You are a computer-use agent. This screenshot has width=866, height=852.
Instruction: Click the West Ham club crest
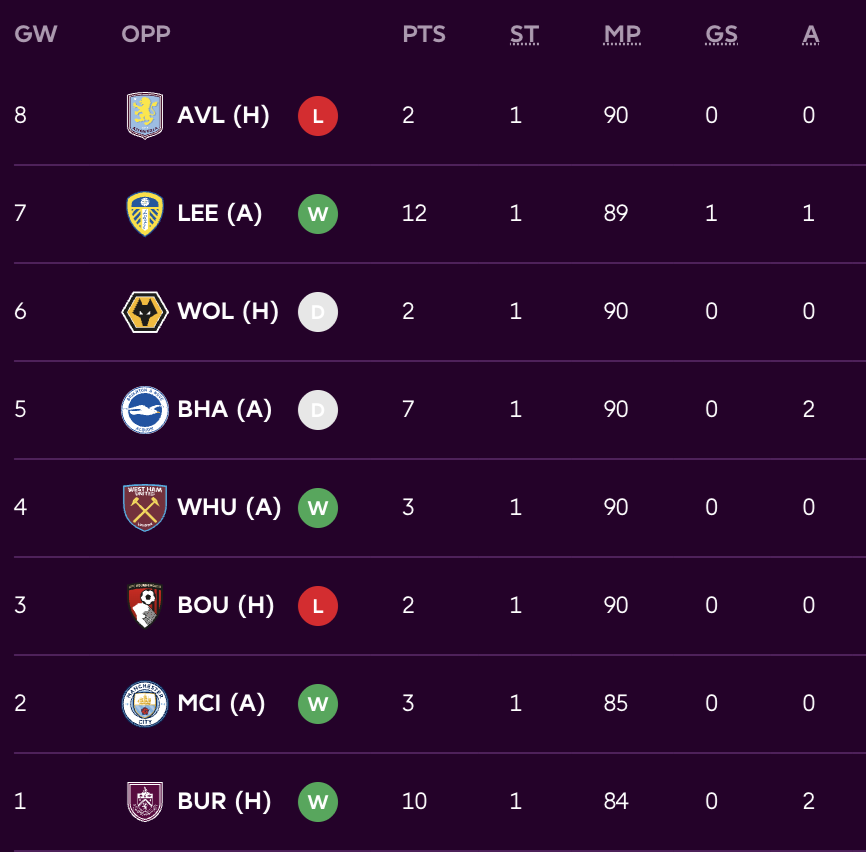[145, 508]
